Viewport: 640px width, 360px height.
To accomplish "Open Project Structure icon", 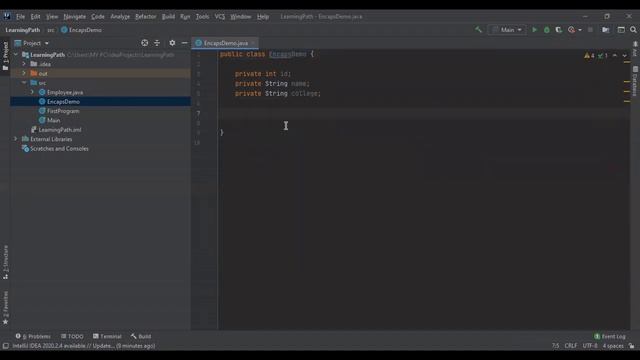I will click(x=606, y=30).
